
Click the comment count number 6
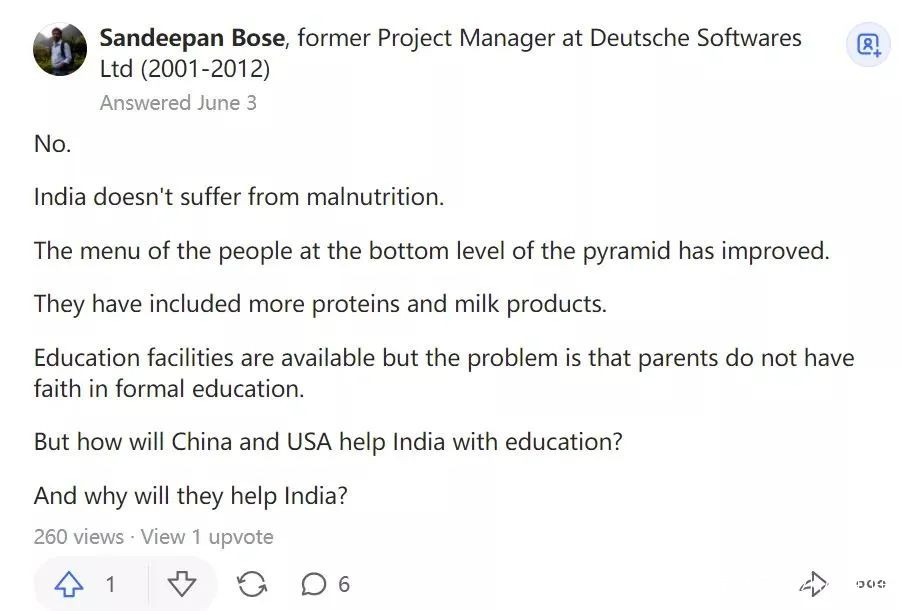click(344, 585)
